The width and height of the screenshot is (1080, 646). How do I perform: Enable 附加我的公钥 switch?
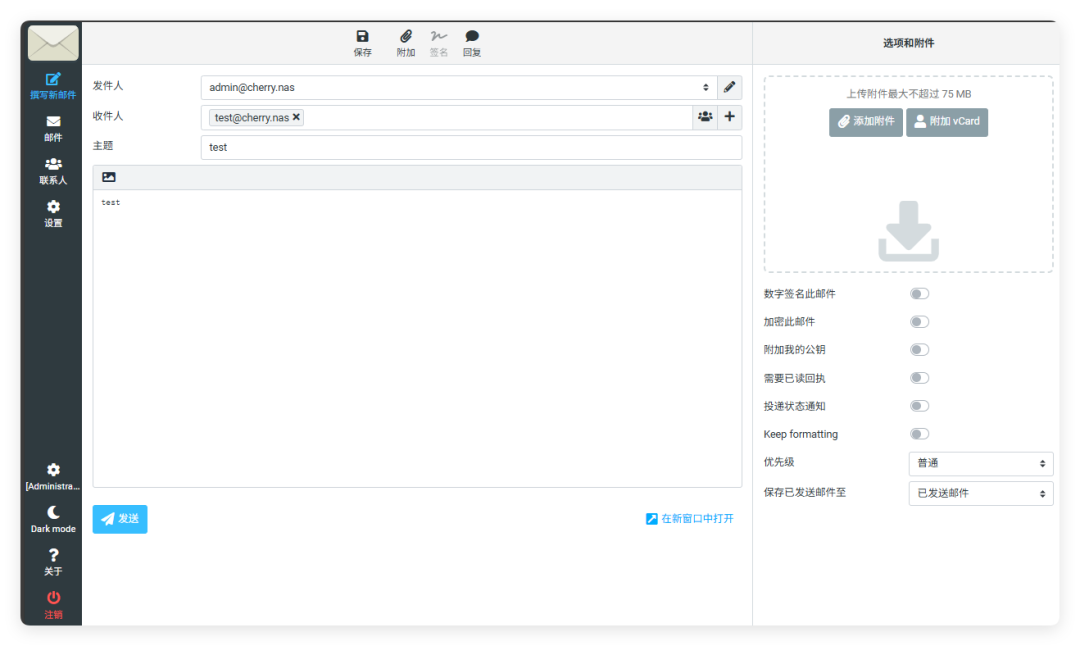pos(920,350)
